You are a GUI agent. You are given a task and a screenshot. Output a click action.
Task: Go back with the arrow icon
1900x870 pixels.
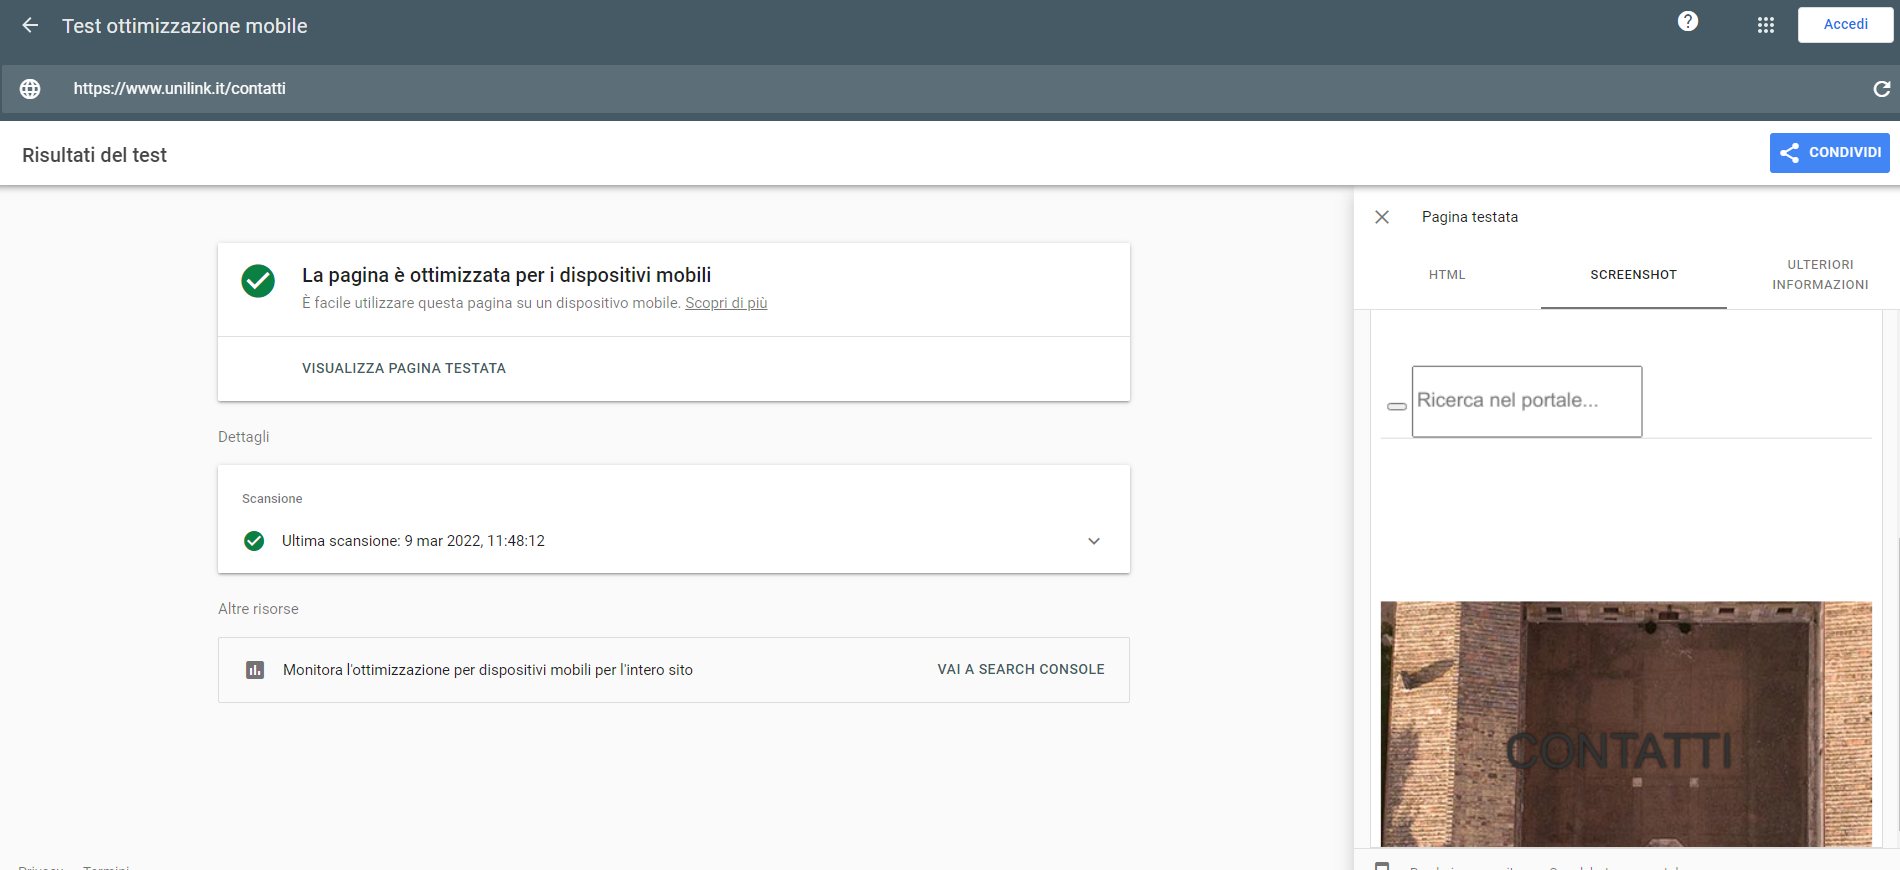[x=30, y=26]
